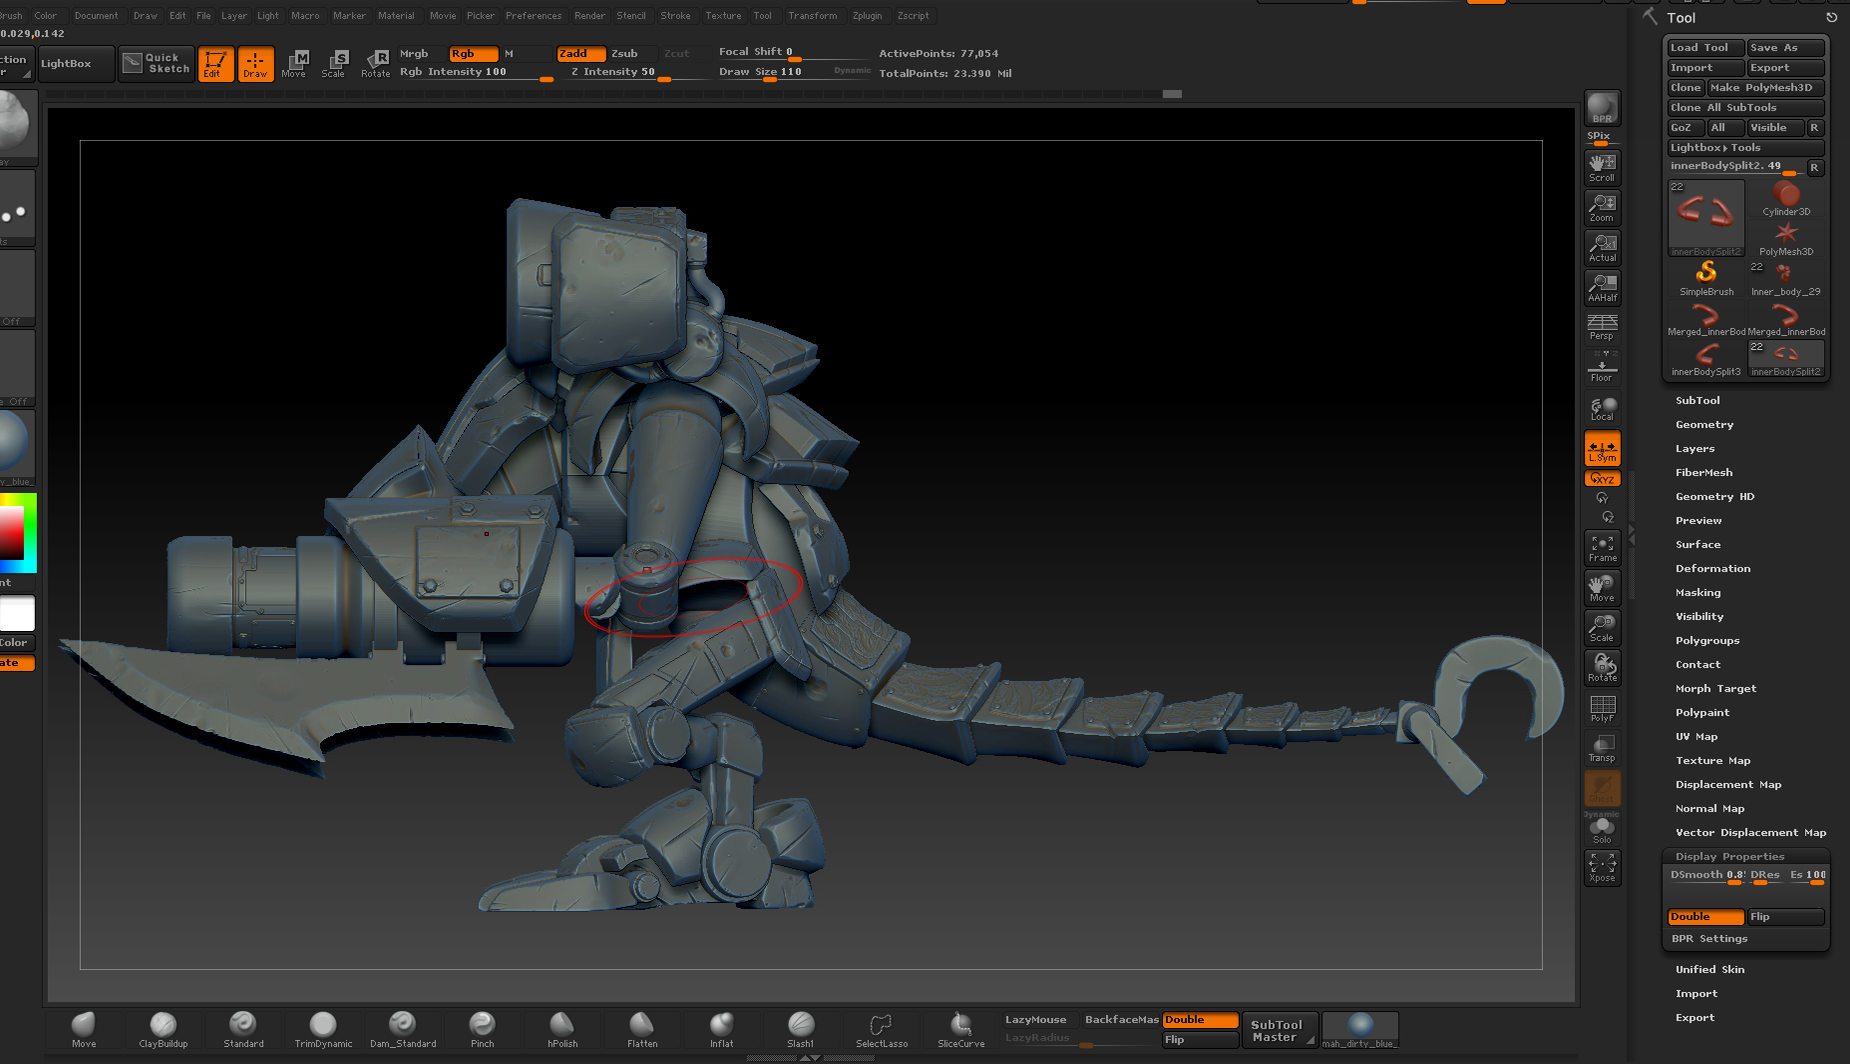Select the ClayBuildup brush

(x=163, y=1029)
